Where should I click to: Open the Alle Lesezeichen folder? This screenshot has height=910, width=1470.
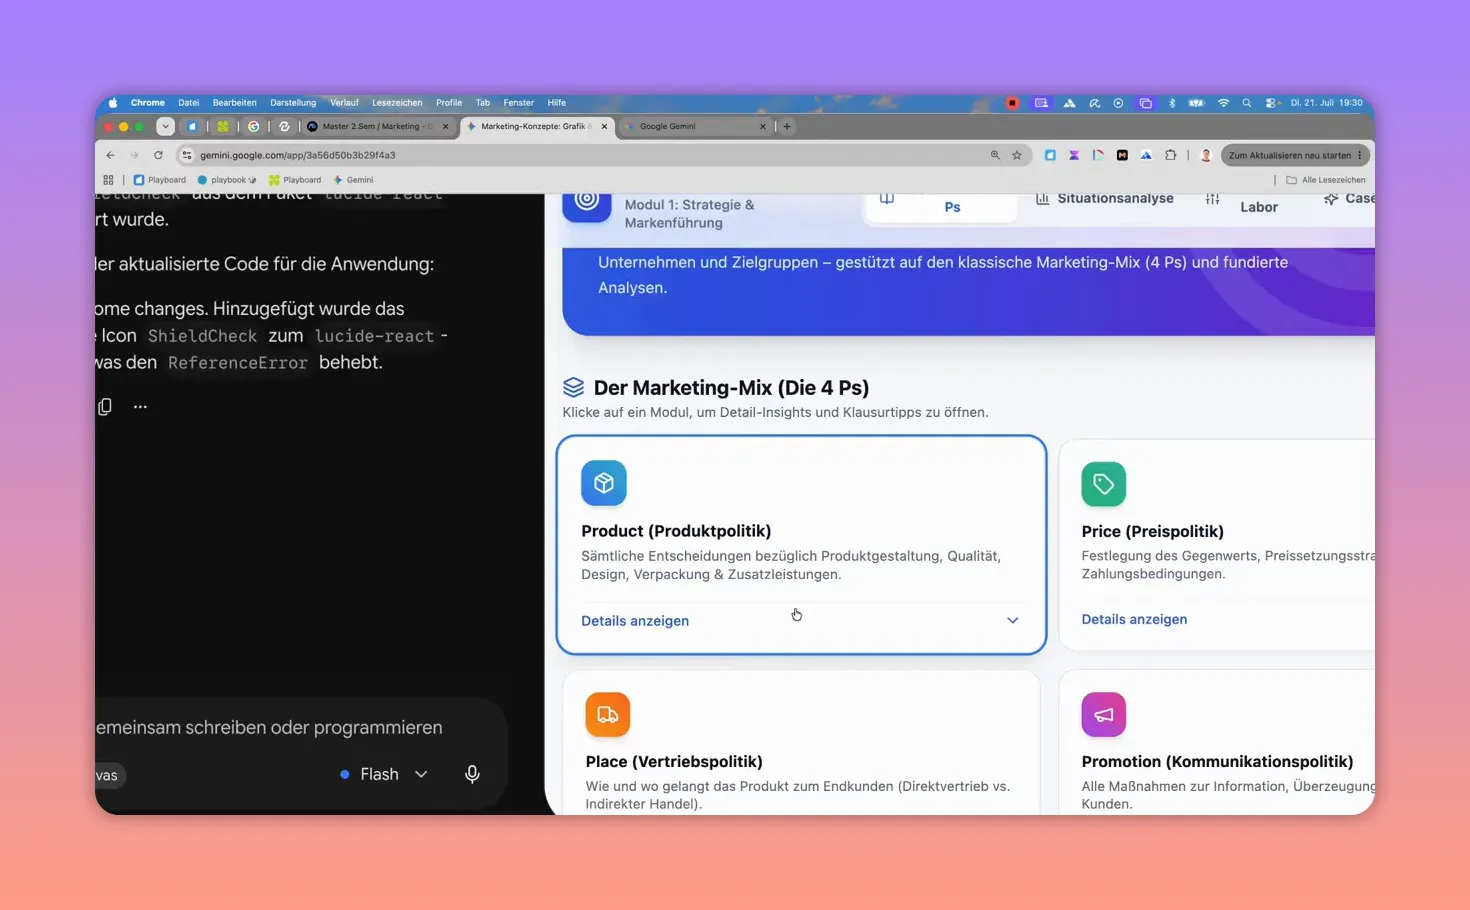point(1325,180)
